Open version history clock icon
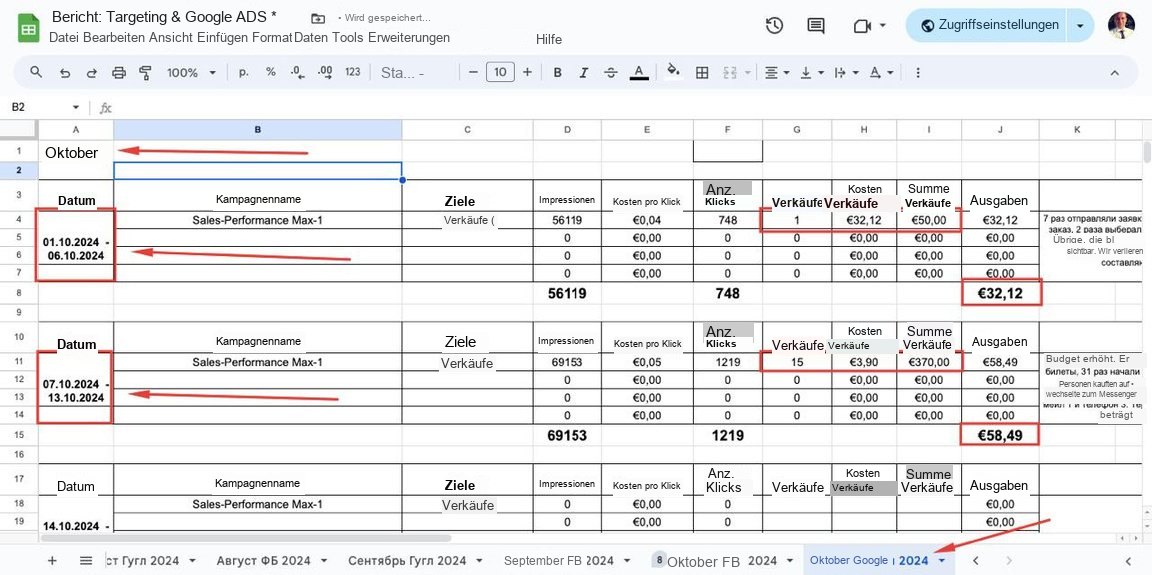The height and width of the screenshot is (575, 1152). pos(774,26)
